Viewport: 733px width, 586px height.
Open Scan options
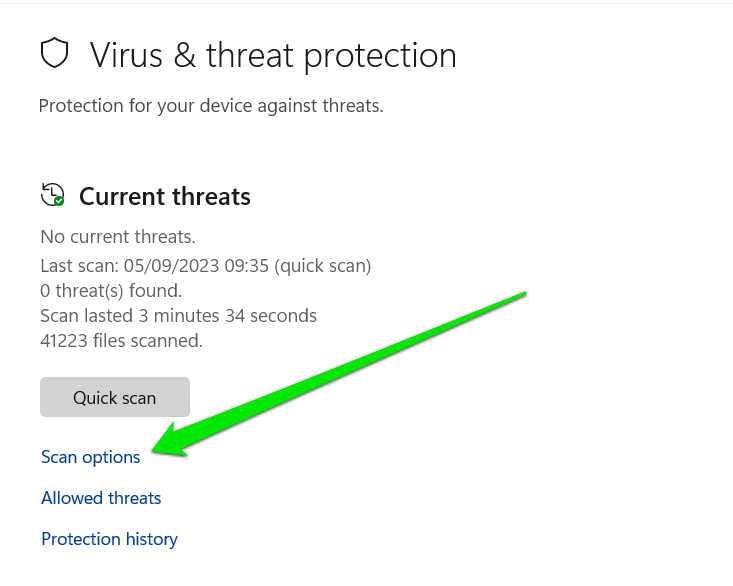pyautogui.click(x=90, y=457)
